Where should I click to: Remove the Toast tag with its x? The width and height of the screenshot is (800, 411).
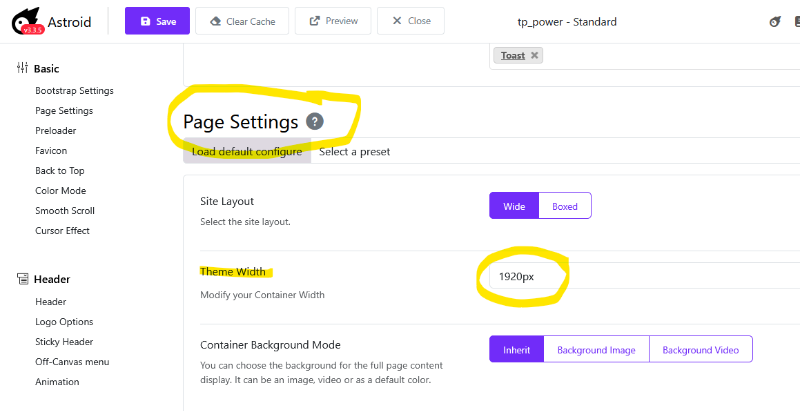click(535, 56)
